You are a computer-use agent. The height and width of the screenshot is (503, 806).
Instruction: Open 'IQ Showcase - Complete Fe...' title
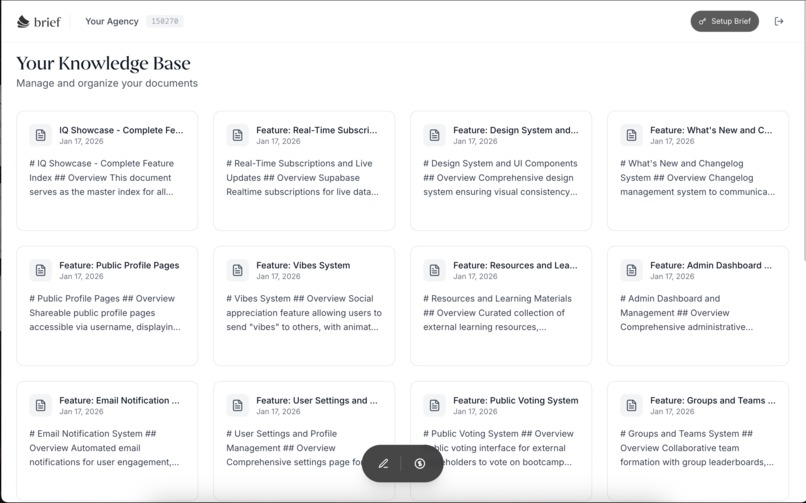click(121, 130)
